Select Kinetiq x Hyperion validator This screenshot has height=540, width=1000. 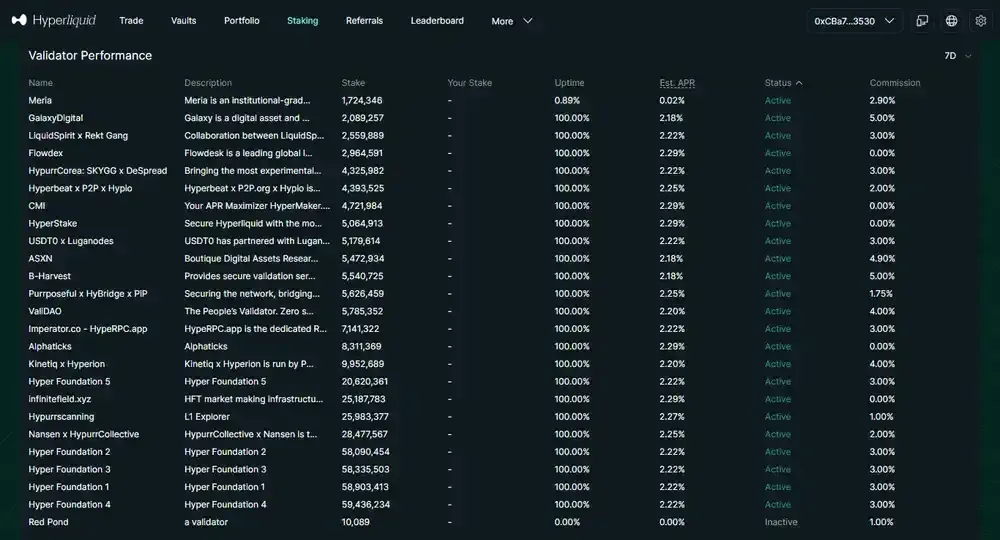pyautogui.click(x=66, y=364)
